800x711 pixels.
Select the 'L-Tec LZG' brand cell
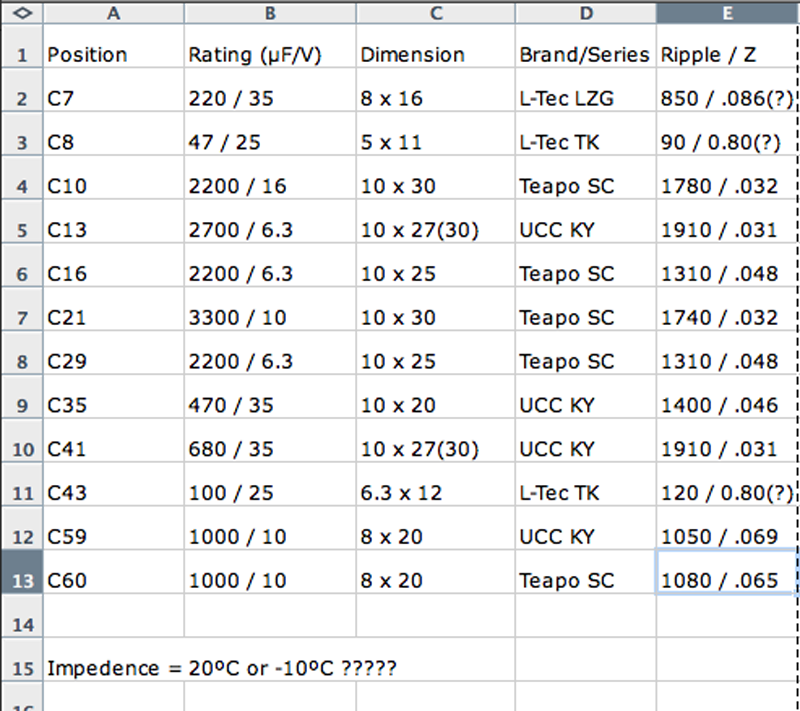tap(586, 98)
